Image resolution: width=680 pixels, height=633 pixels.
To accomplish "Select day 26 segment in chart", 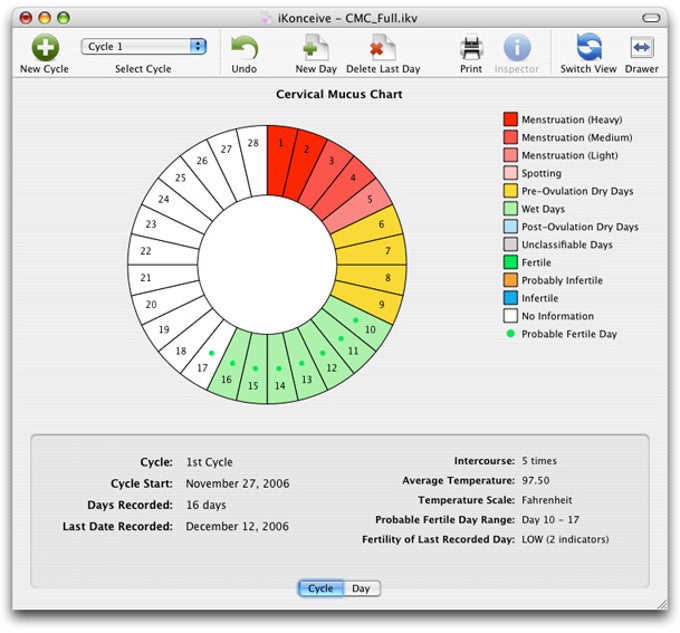I will pos(211,176).
